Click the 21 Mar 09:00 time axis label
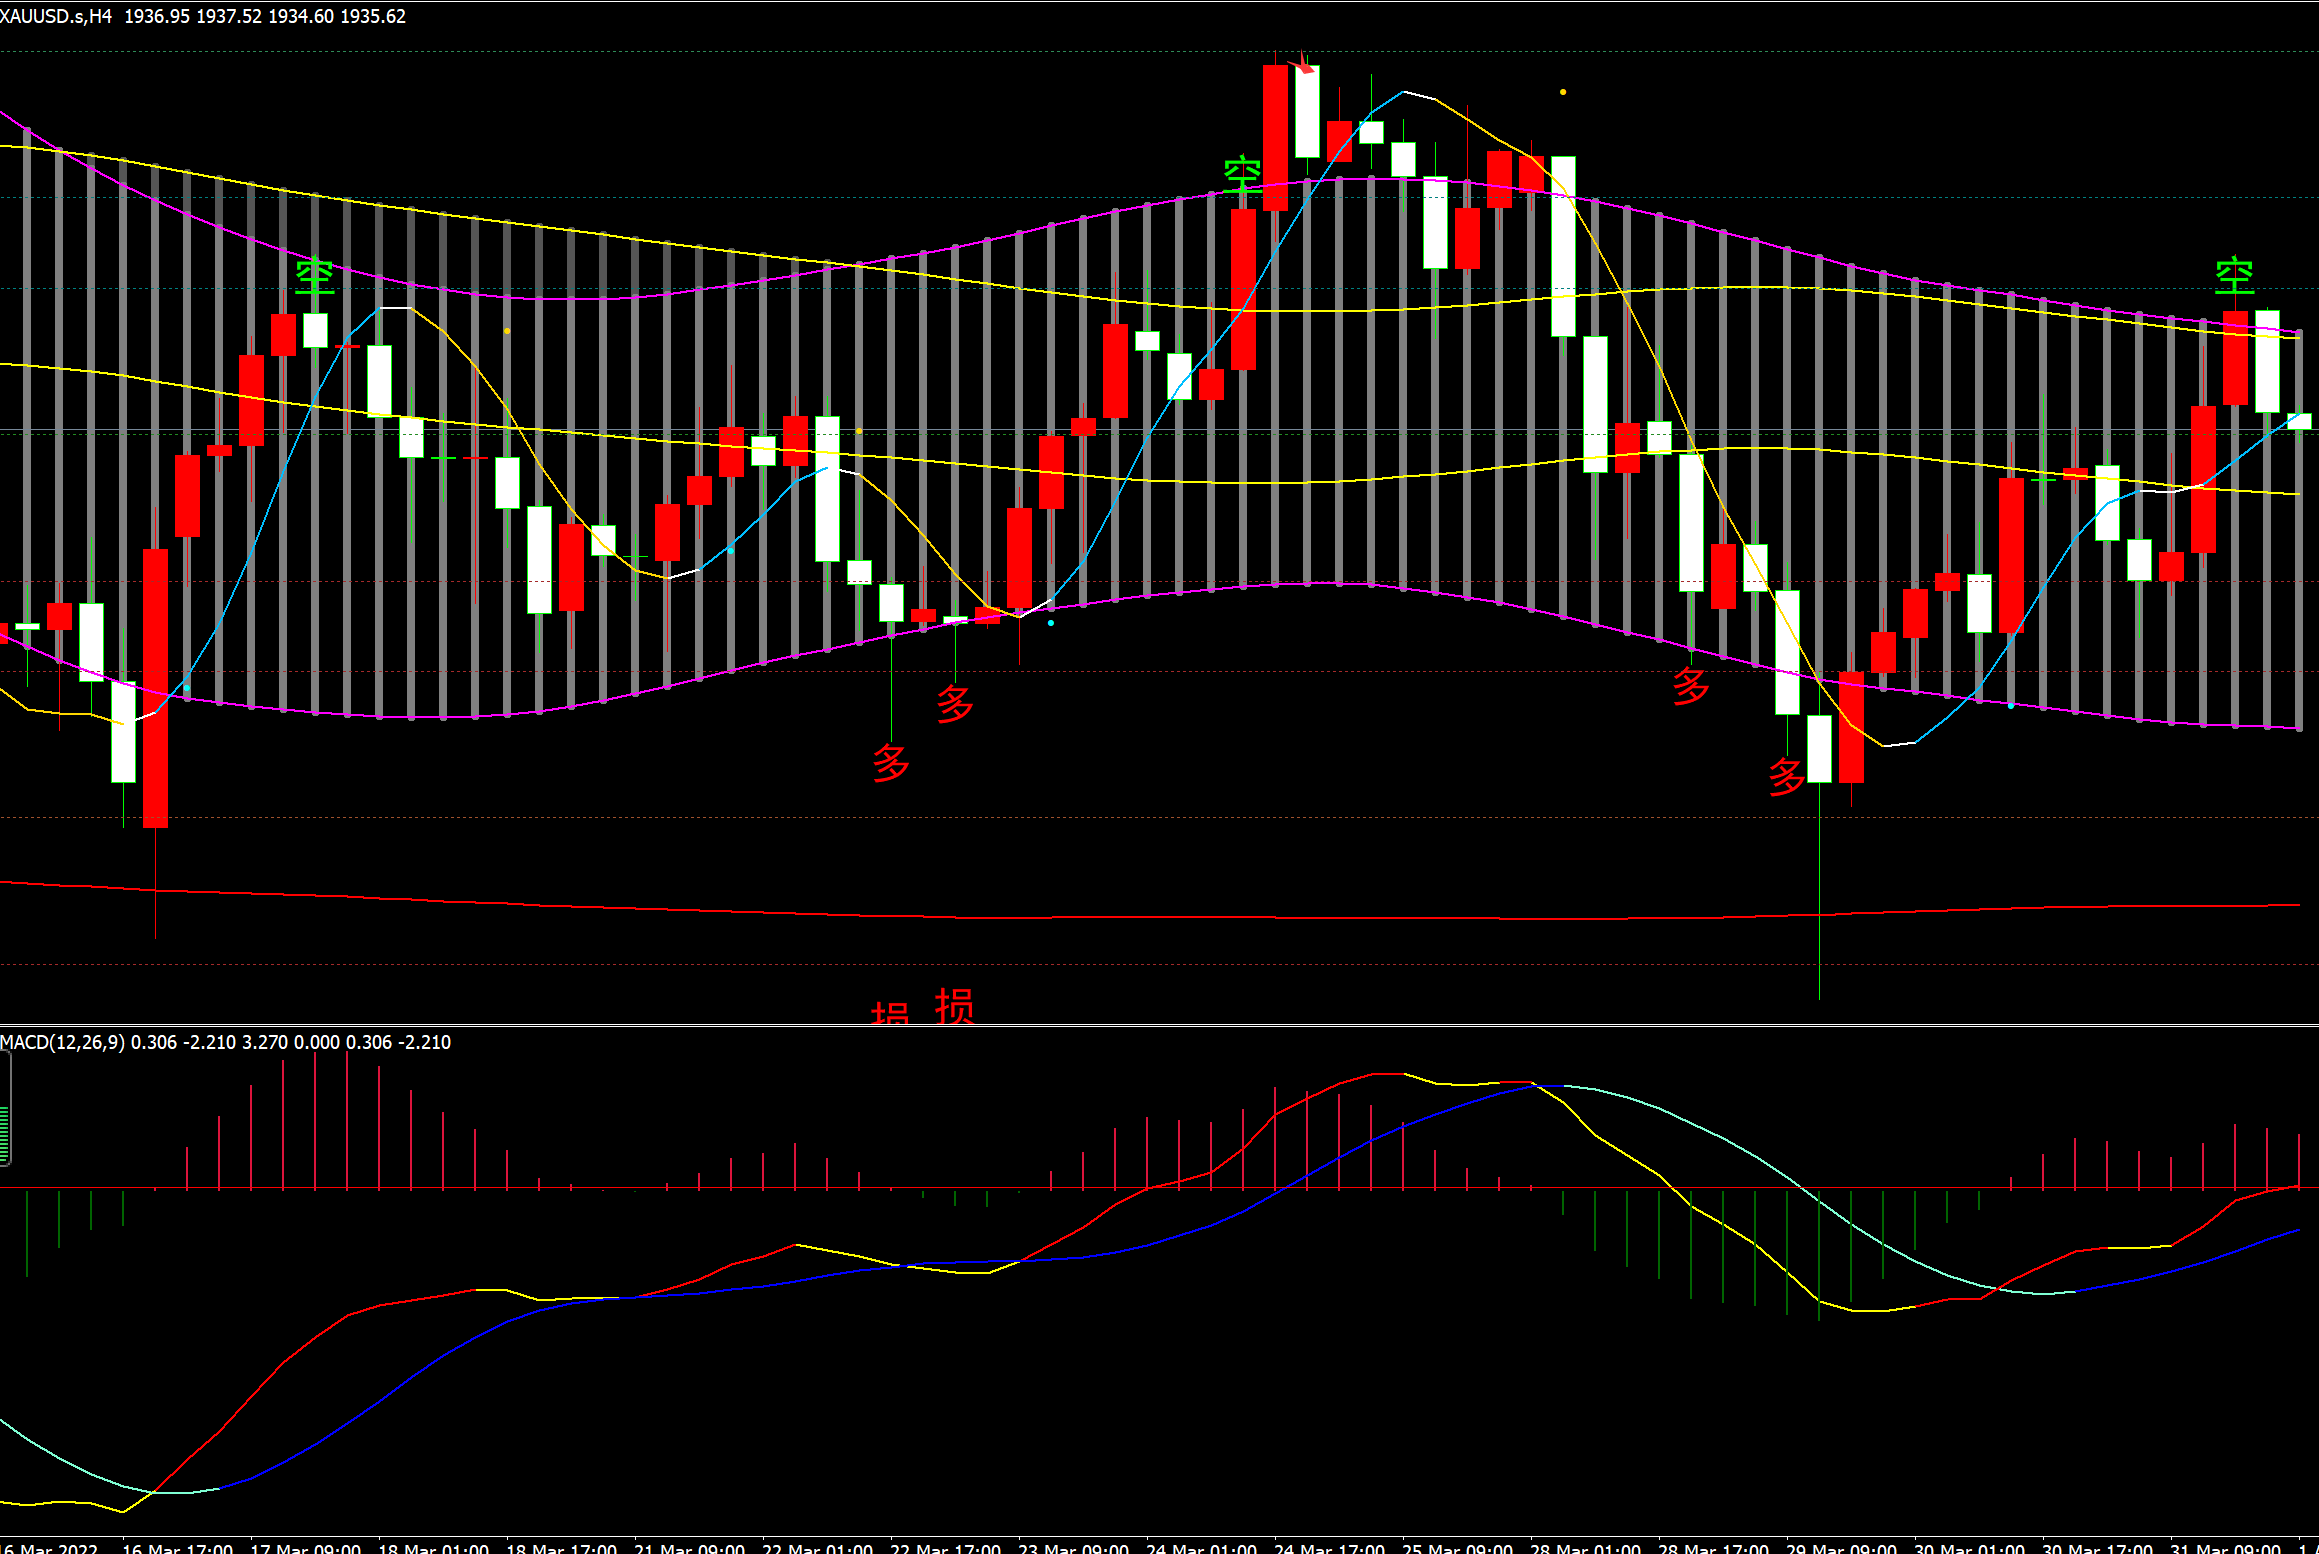The width and height of the screenshot is (2319, 1554). point(689,1547)
